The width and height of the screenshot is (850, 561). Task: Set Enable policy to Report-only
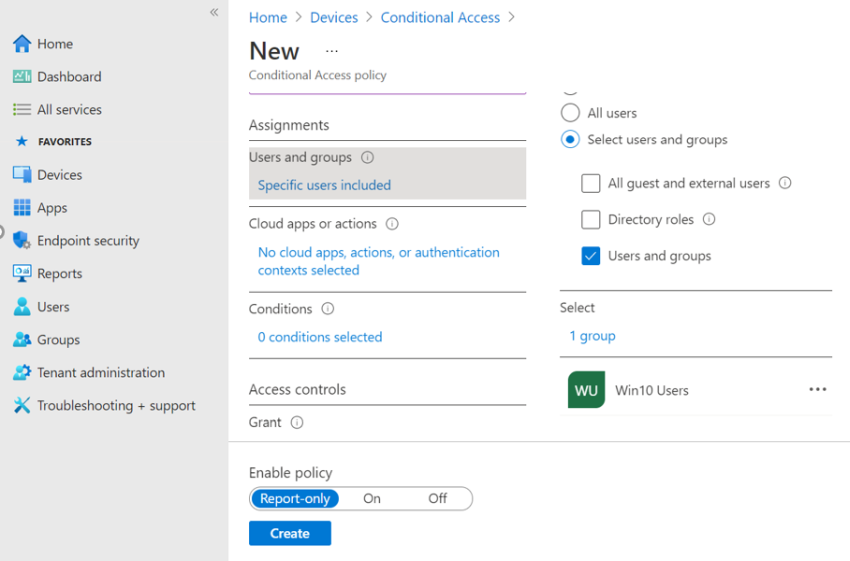[x=295, y=499]
